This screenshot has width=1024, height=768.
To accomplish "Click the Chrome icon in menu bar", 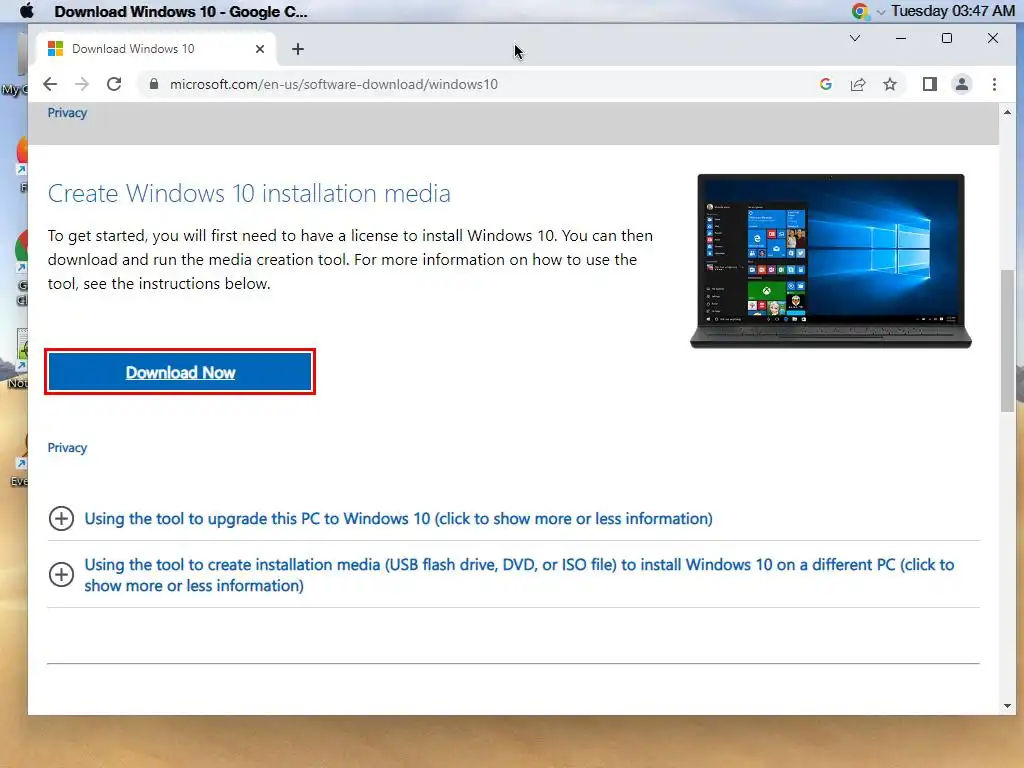I will pyautogui.click(x=860, y=11).
